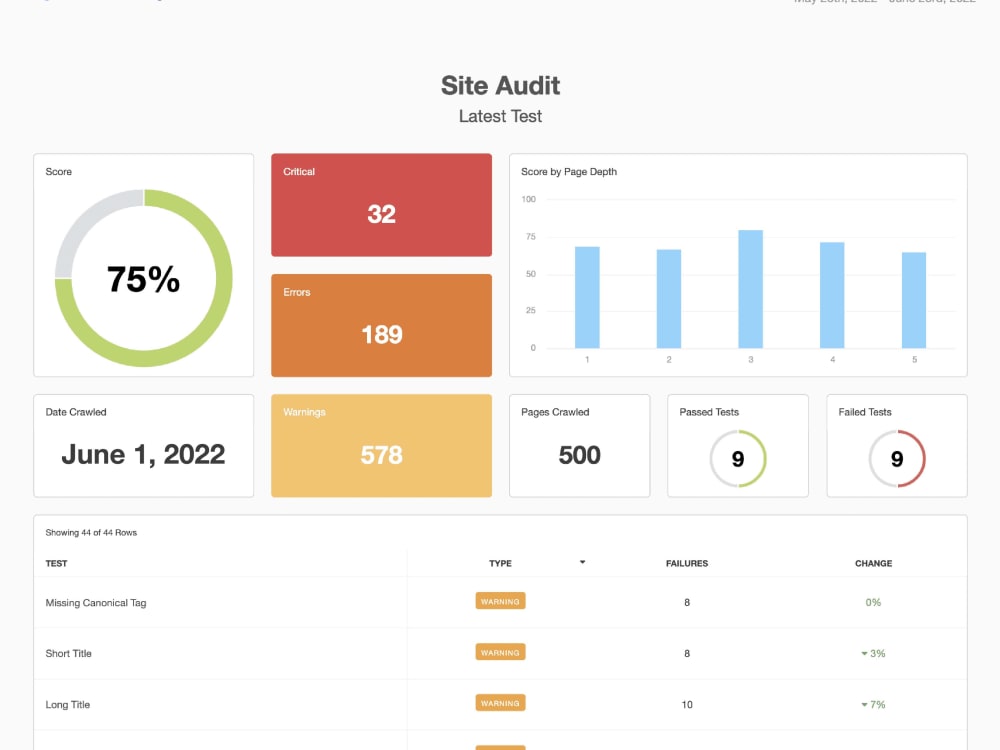The height and width of the screenshot is (750, 1000).
Task: Click the WARNING badge for Short Title
Action: click(500, 652)
